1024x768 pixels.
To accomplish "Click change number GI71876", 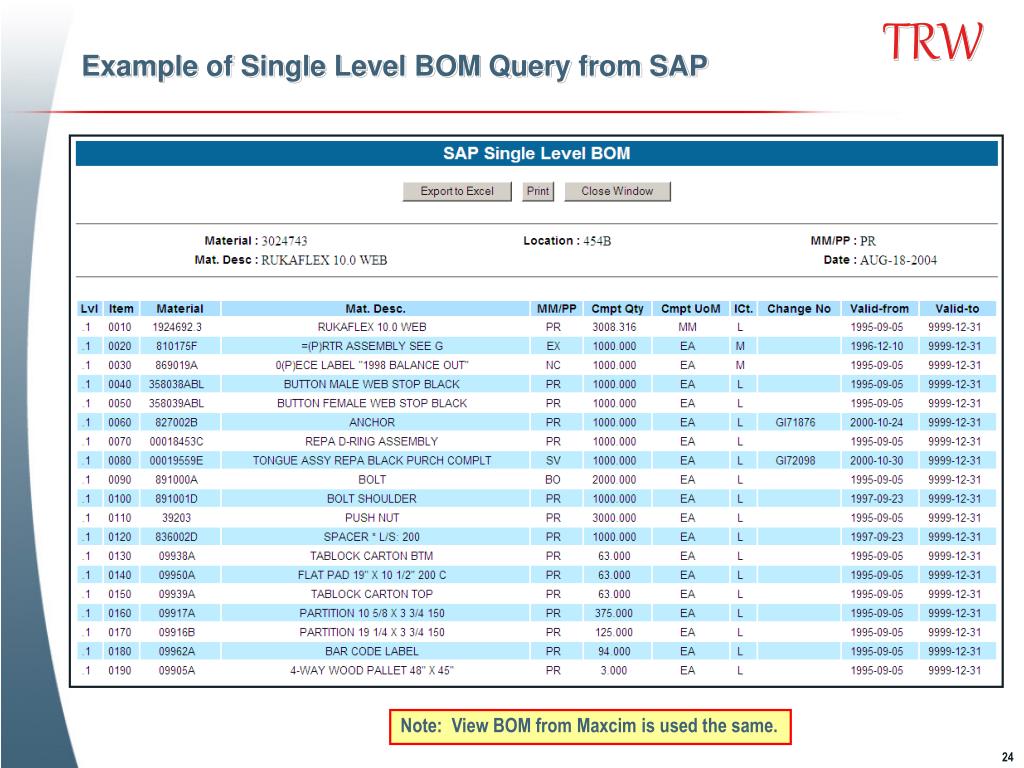I will click(x=795, y=423).
